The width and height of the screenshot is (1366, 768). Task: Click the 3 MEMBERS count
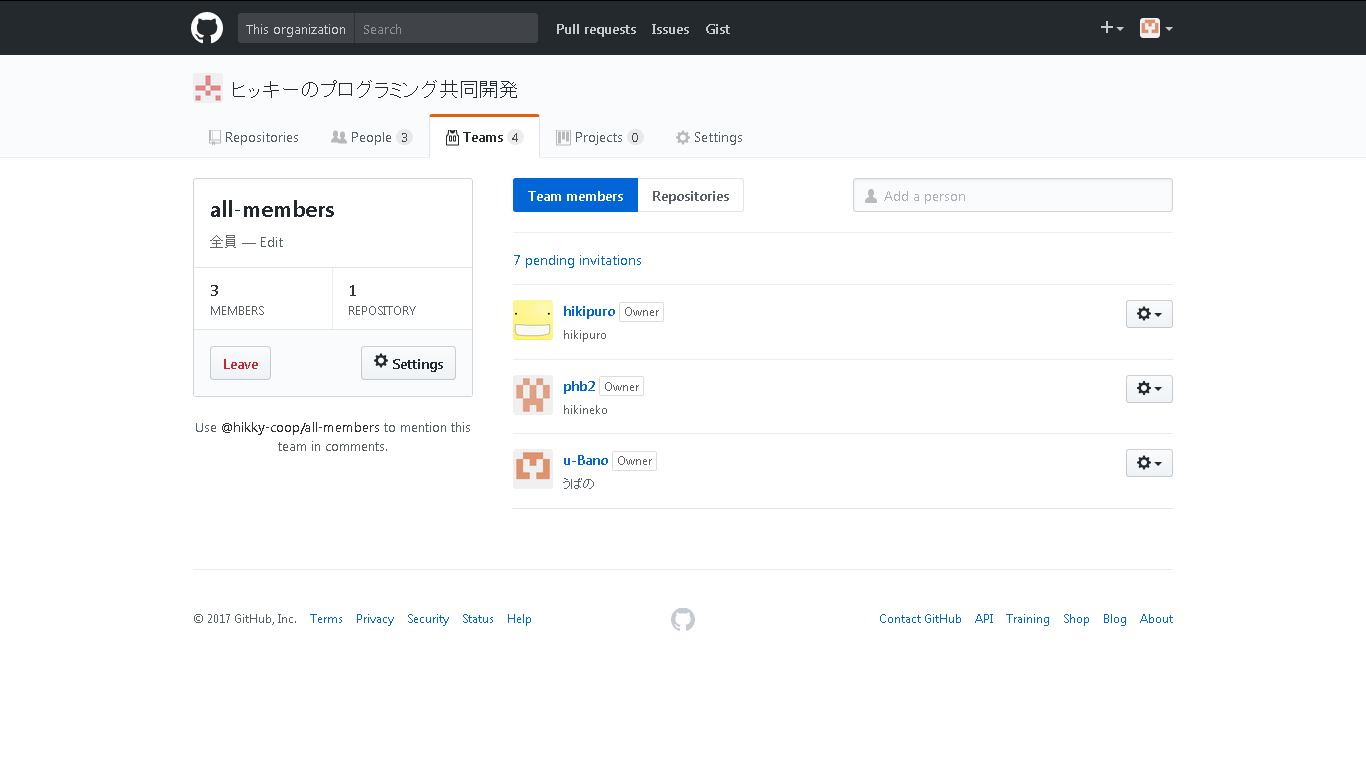(x=263, y=299)
